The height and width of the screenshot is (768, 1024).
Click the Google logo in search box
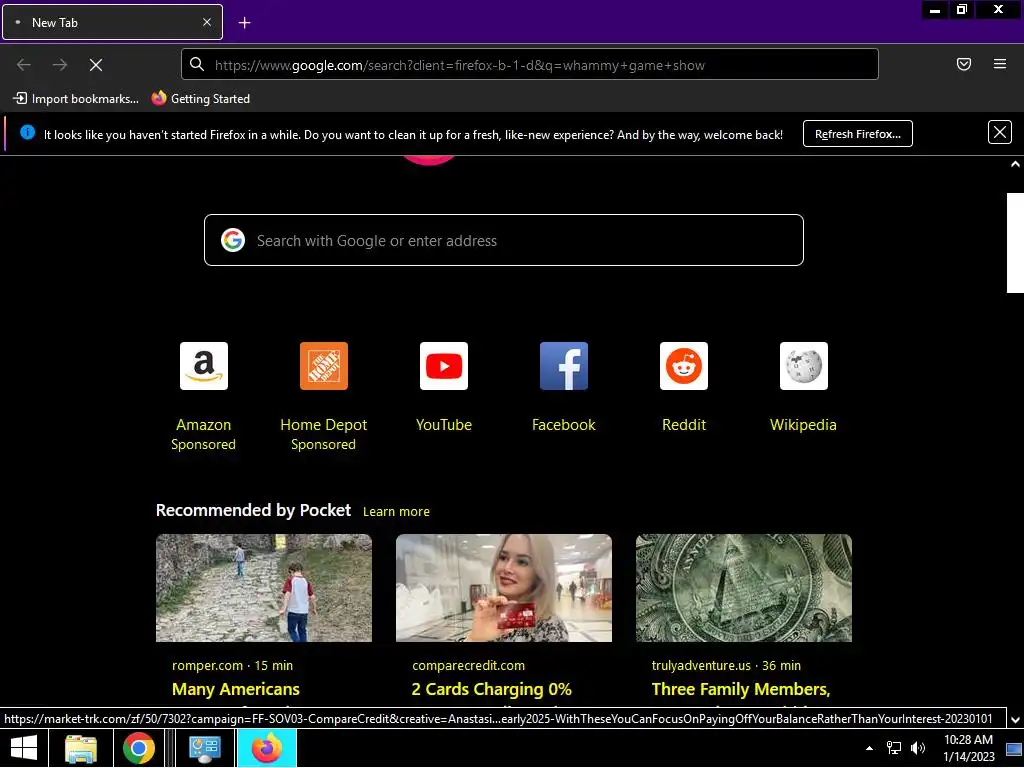232,240
